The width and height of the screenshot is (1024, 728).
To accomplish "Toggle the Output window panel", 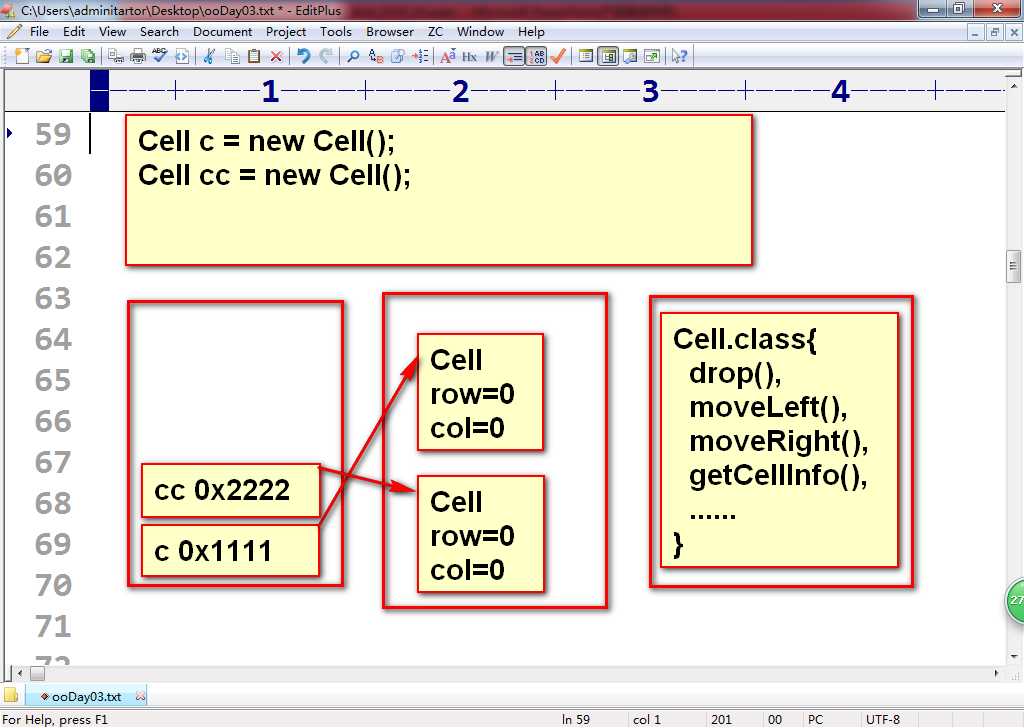I will tap(630, 57).
